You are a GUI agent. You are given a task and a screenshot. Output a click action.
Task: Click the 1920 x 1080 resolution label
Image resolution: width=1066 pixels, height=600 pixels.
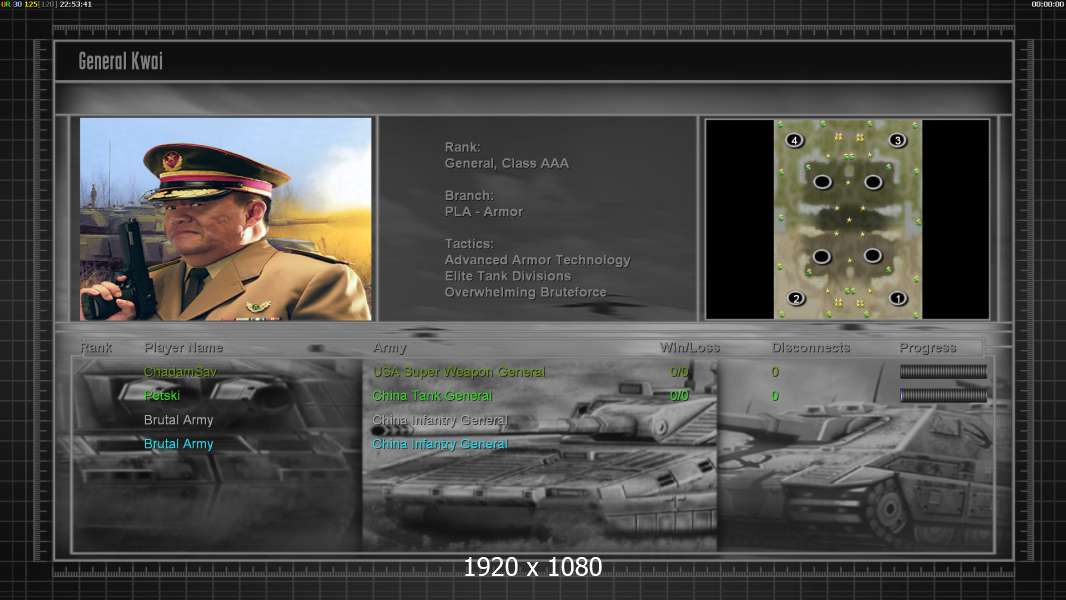[532, 567]
